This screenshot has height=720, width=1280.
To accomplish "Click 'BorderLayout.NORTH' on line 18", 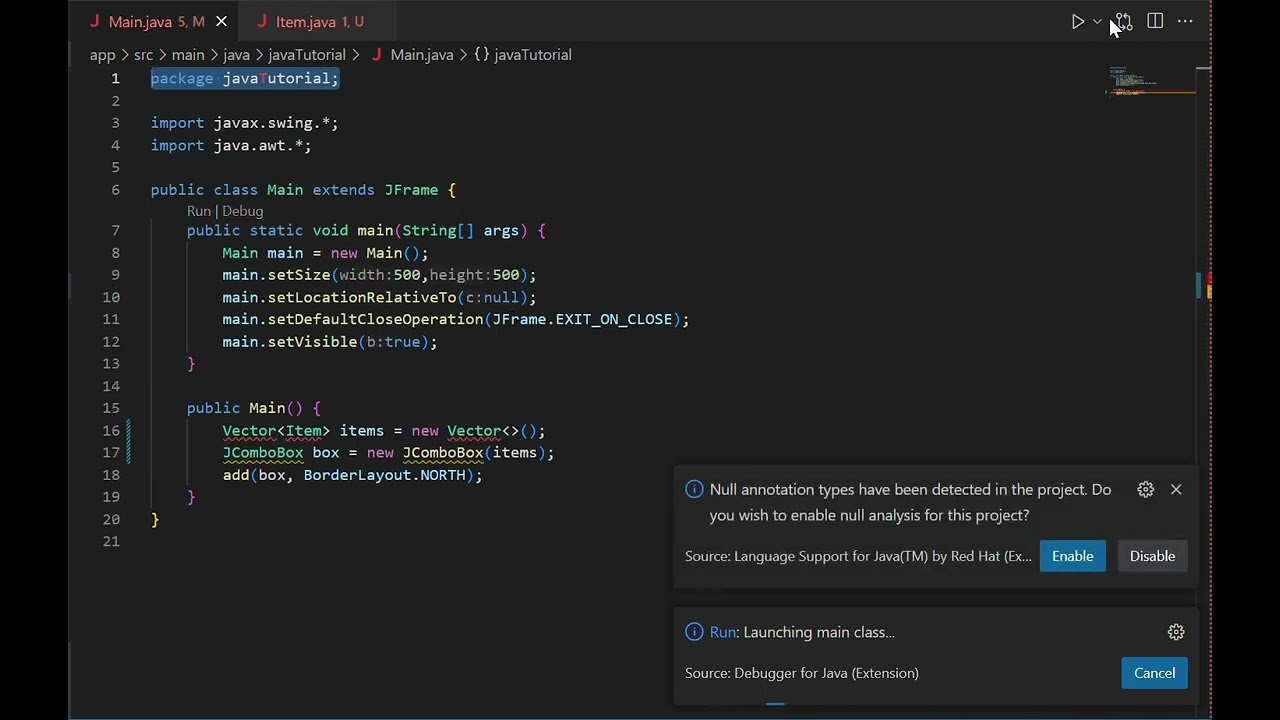I will click(385, 475).
